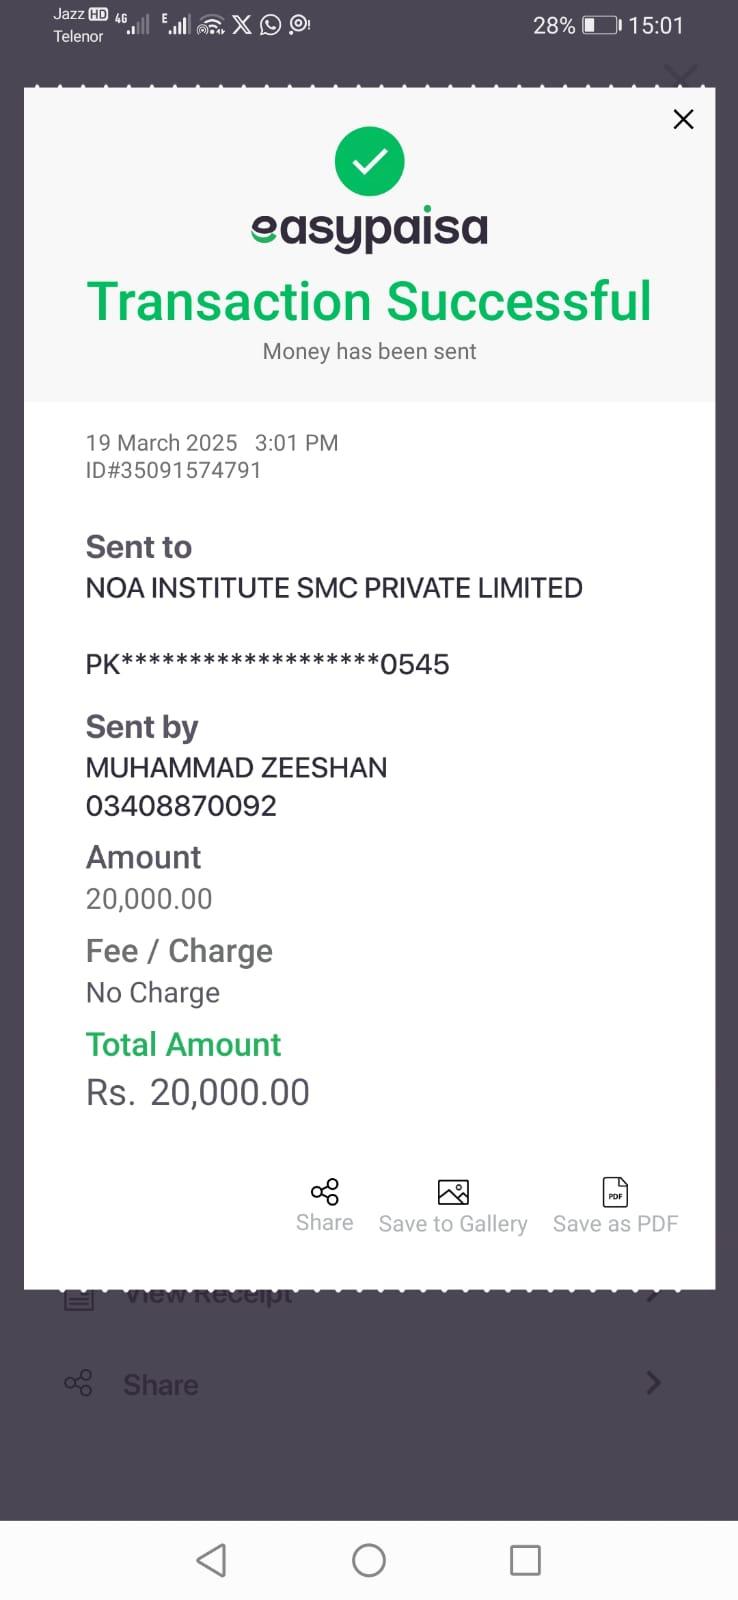Tap the Save as PDF file icon

pos(615,1192)
